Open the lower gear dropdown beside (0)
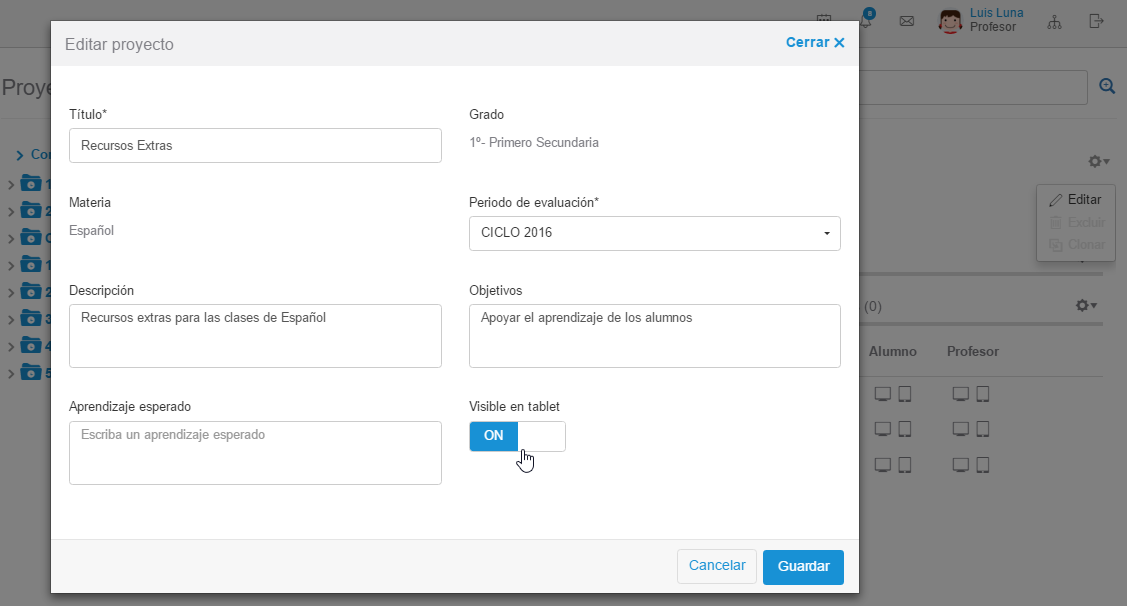Screen dimensions: 1127x606 (x=1085, y=306)
